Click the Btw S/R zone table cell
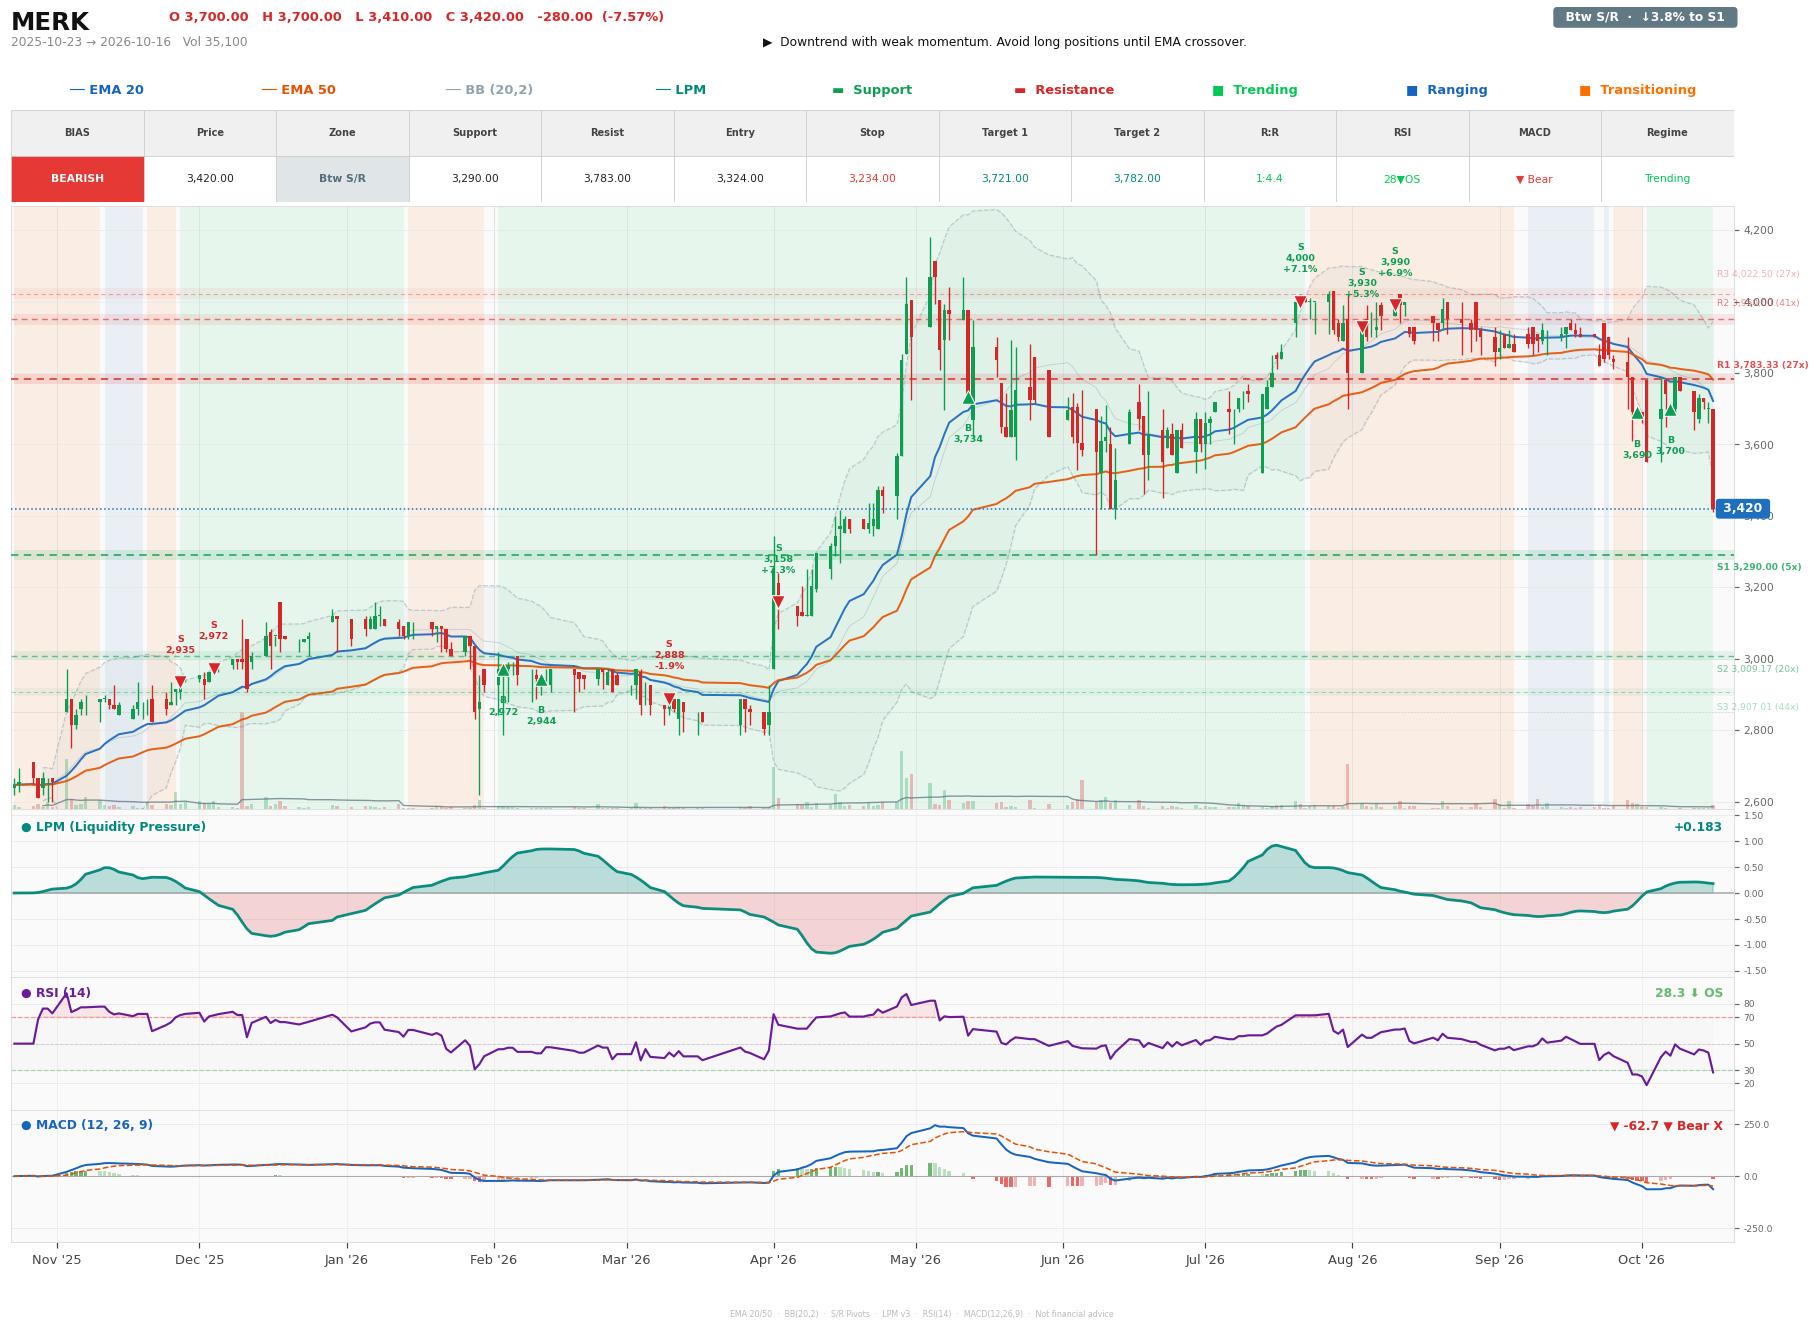The width and height of the screenshot is (1819, 1330). [342, 179]
